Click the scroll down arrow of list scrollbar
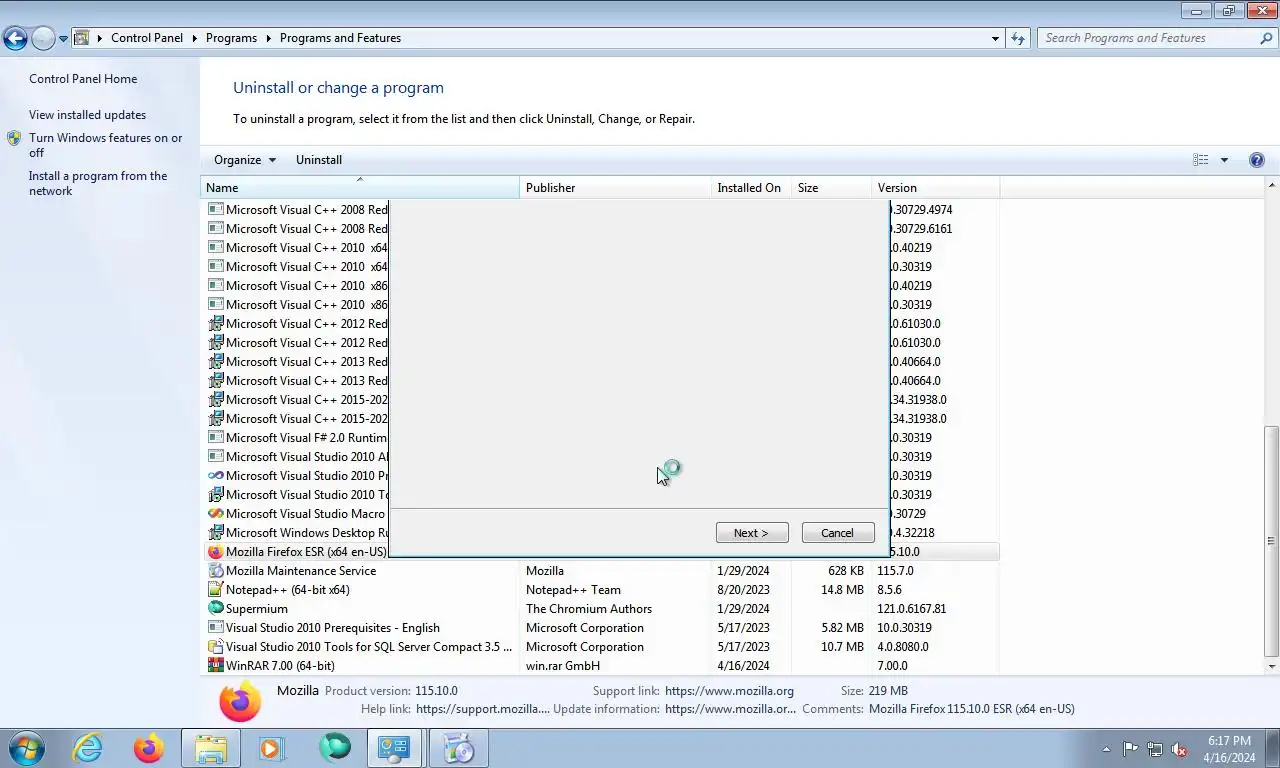Screen dimensions: 1280x768 1272,666
